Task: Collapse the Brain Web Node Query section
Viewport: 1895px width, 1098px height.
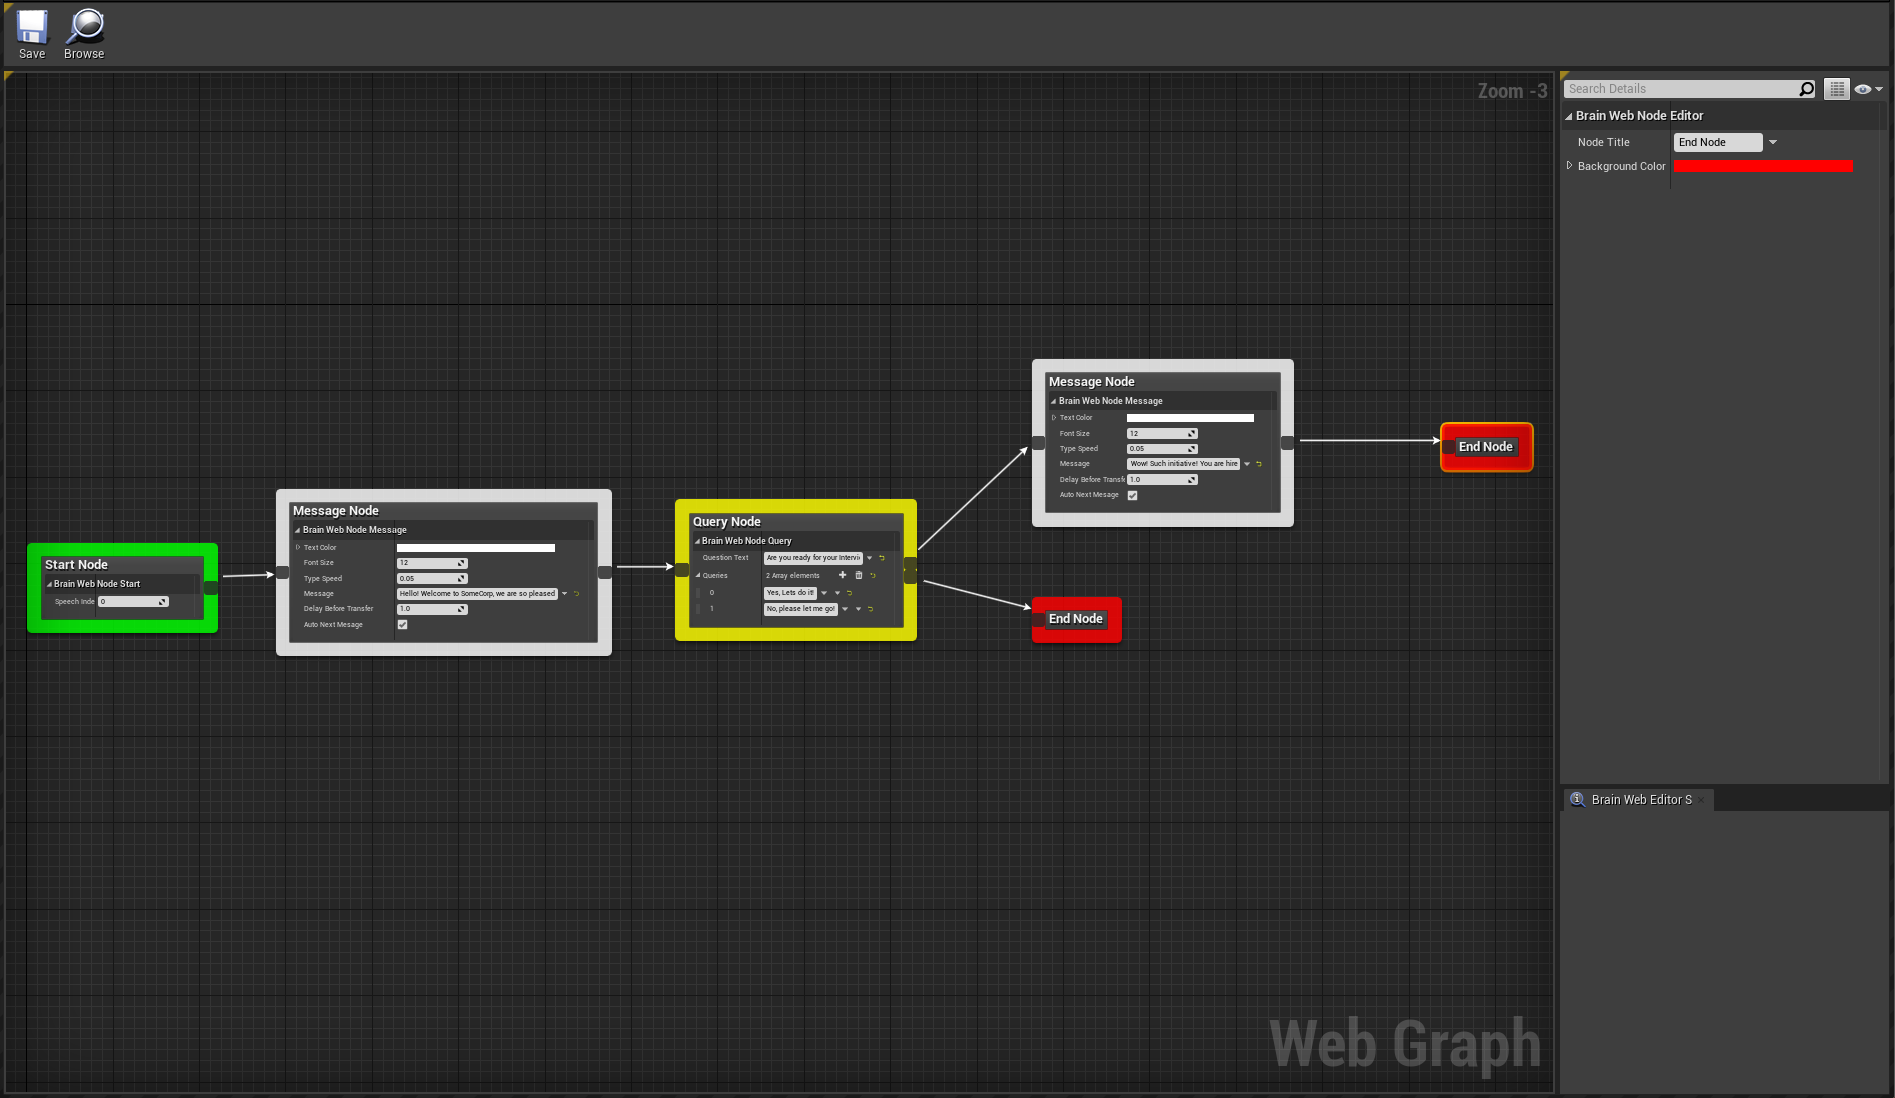Action: pyautogui.click(x=698, y=541)
